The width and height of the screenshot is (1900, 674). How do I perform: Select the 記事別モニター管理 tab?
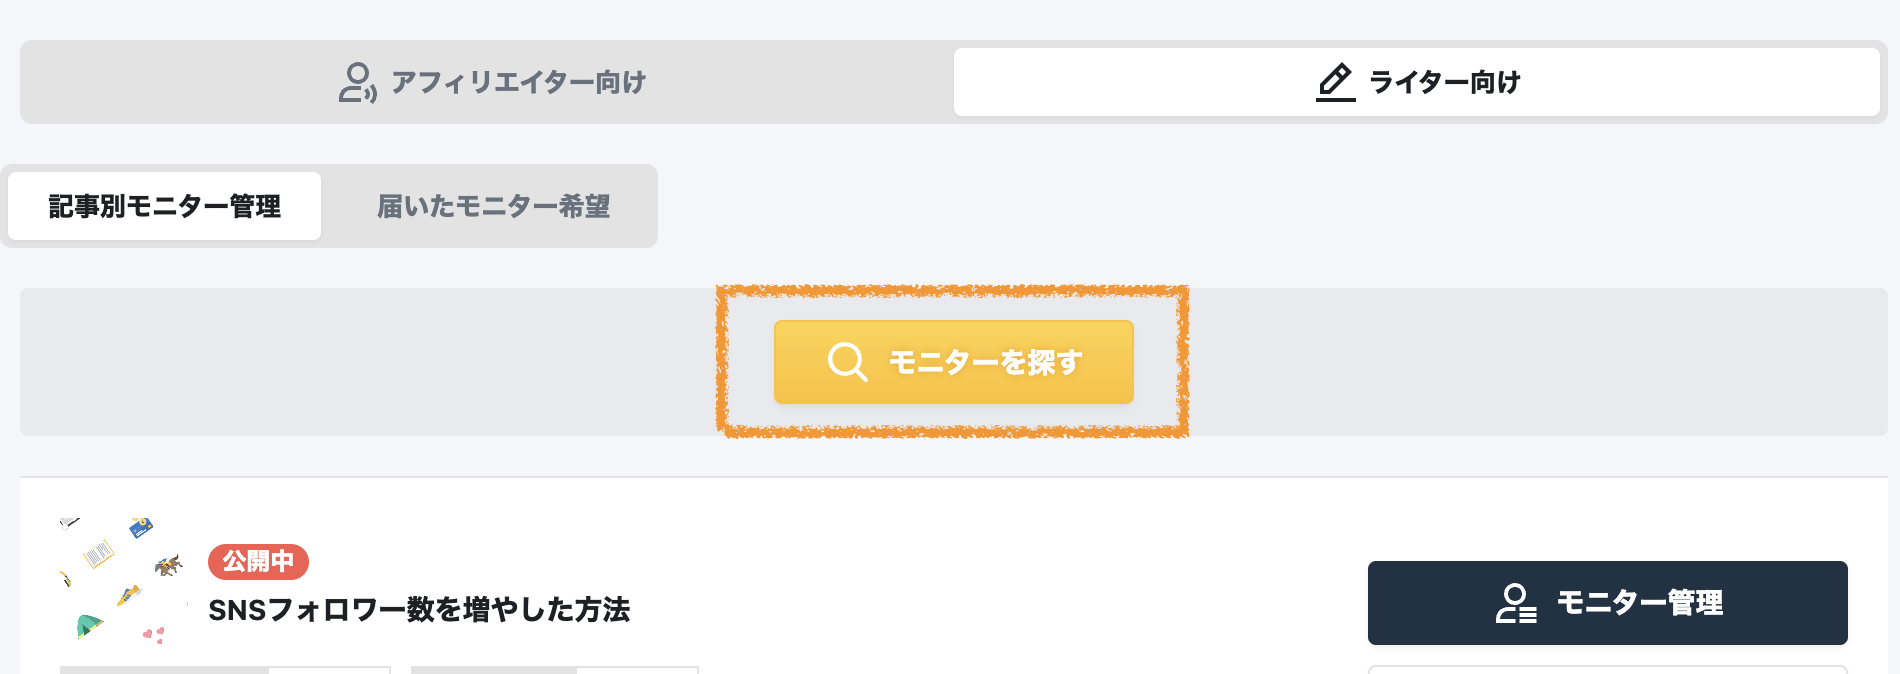pos(163,206)
